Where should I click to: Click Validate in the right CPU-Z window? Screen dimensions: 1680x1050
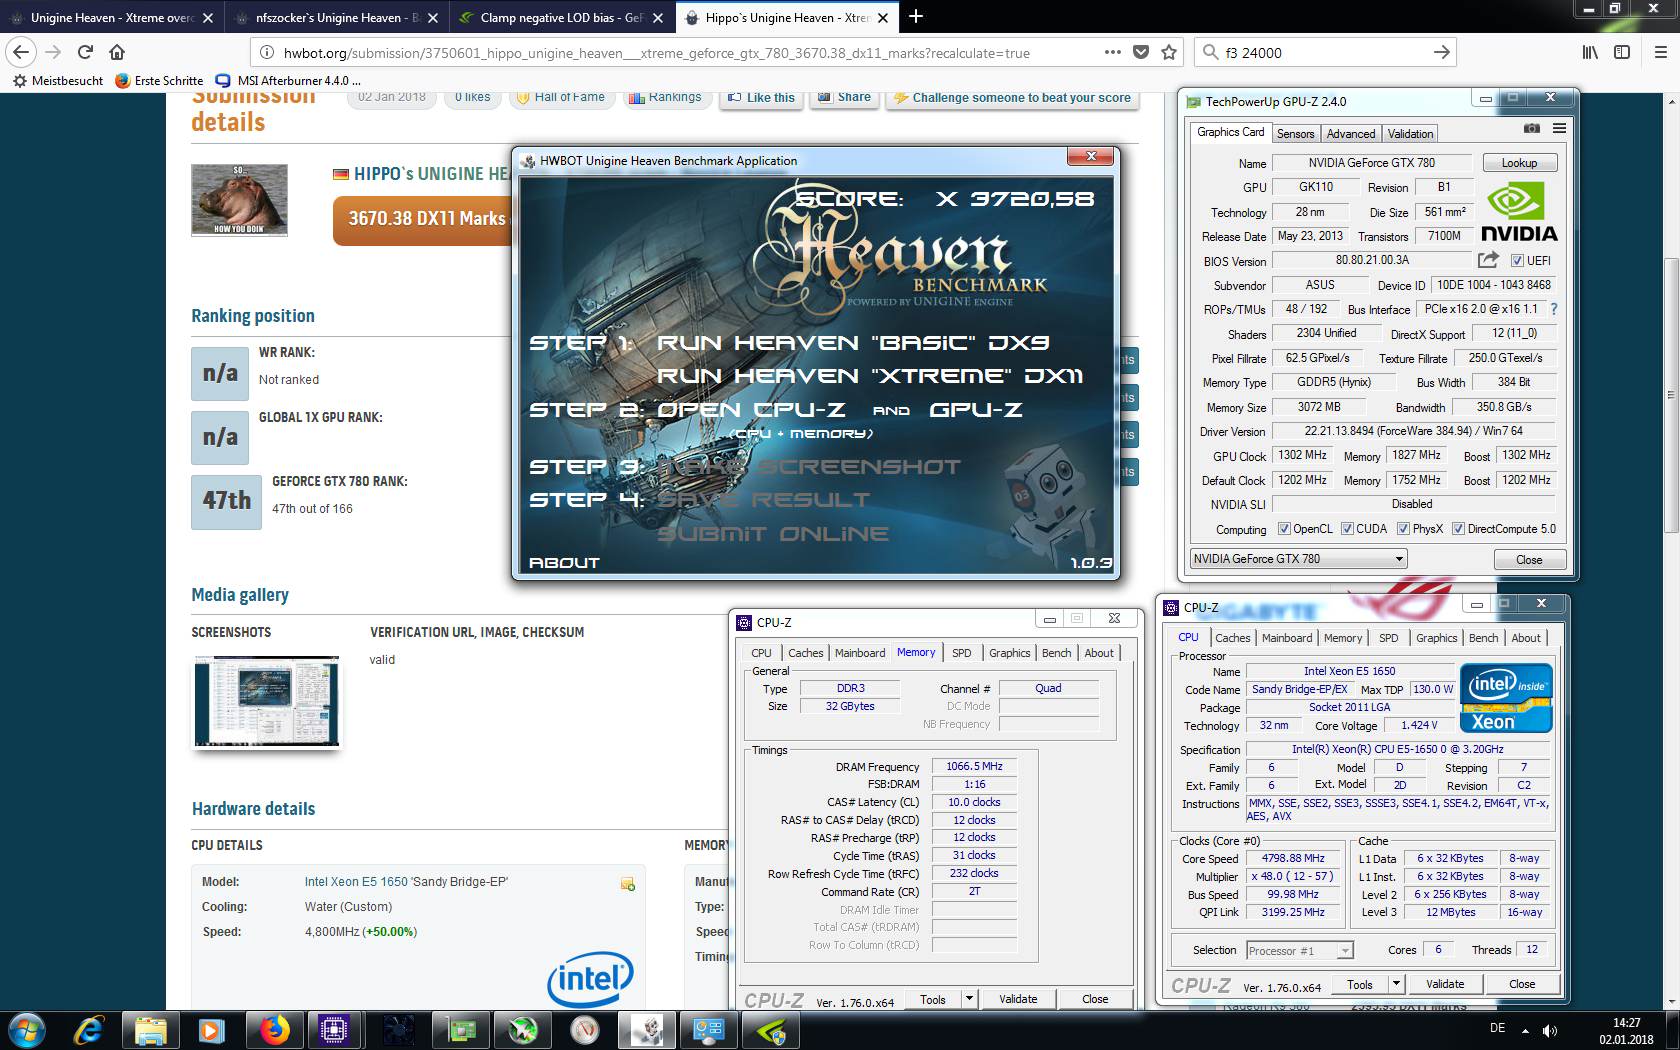(x=1444, y=984)
